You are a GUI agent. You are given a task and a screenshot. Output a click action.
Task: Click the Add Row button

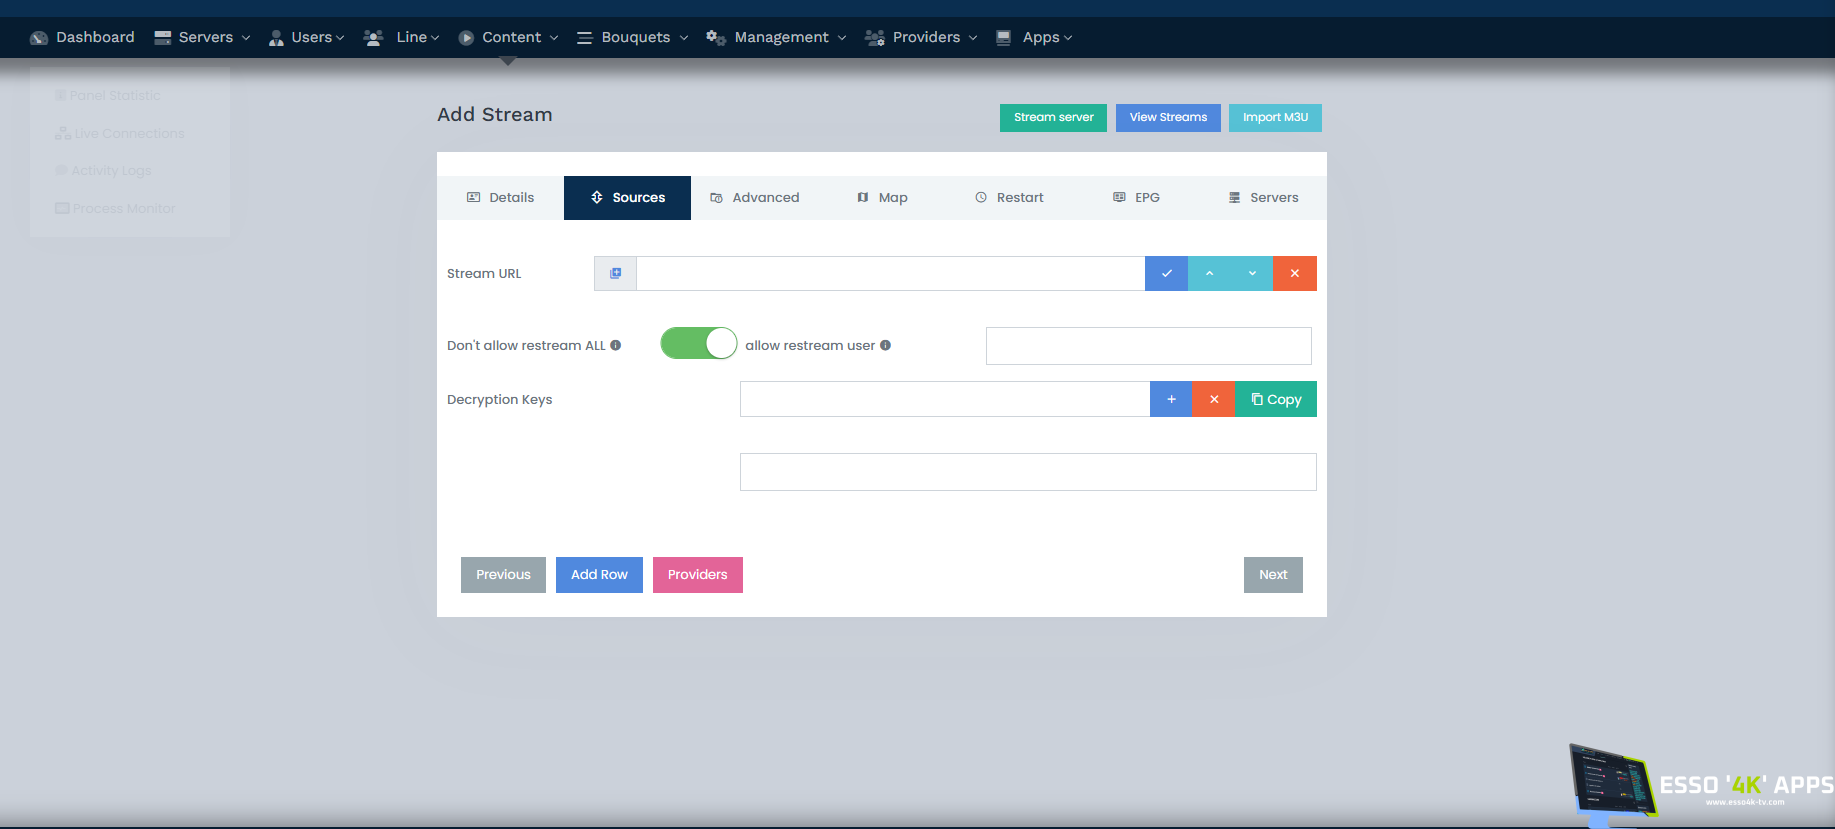[599, 575]
